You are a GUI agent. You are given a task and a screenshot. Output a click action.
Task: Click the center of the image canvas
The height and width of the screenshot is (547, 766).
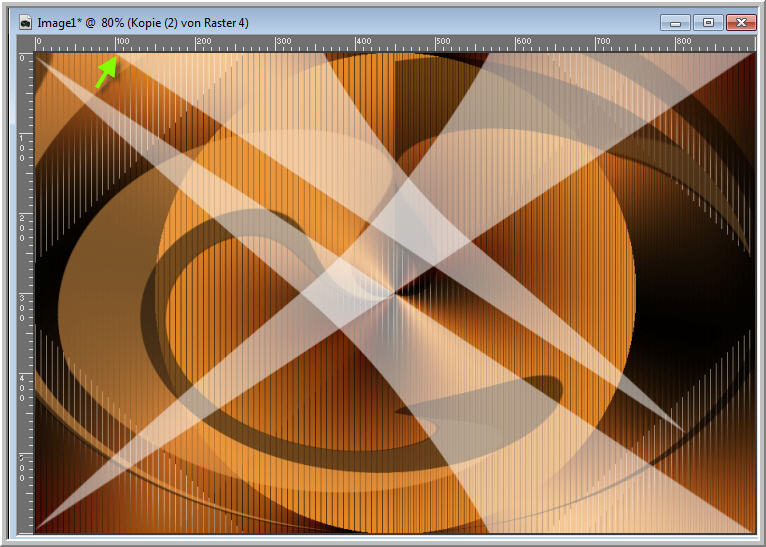click(395, 293)
